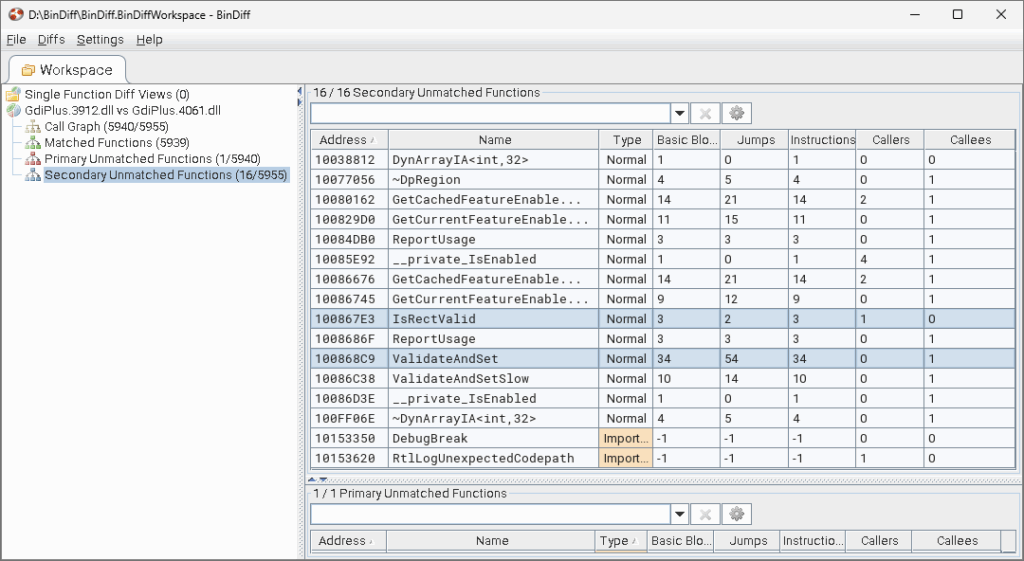The height and width of the screenshot is (561, 1024).
Task: Click the clear X button in primary filter
Action: pos(705,514)
